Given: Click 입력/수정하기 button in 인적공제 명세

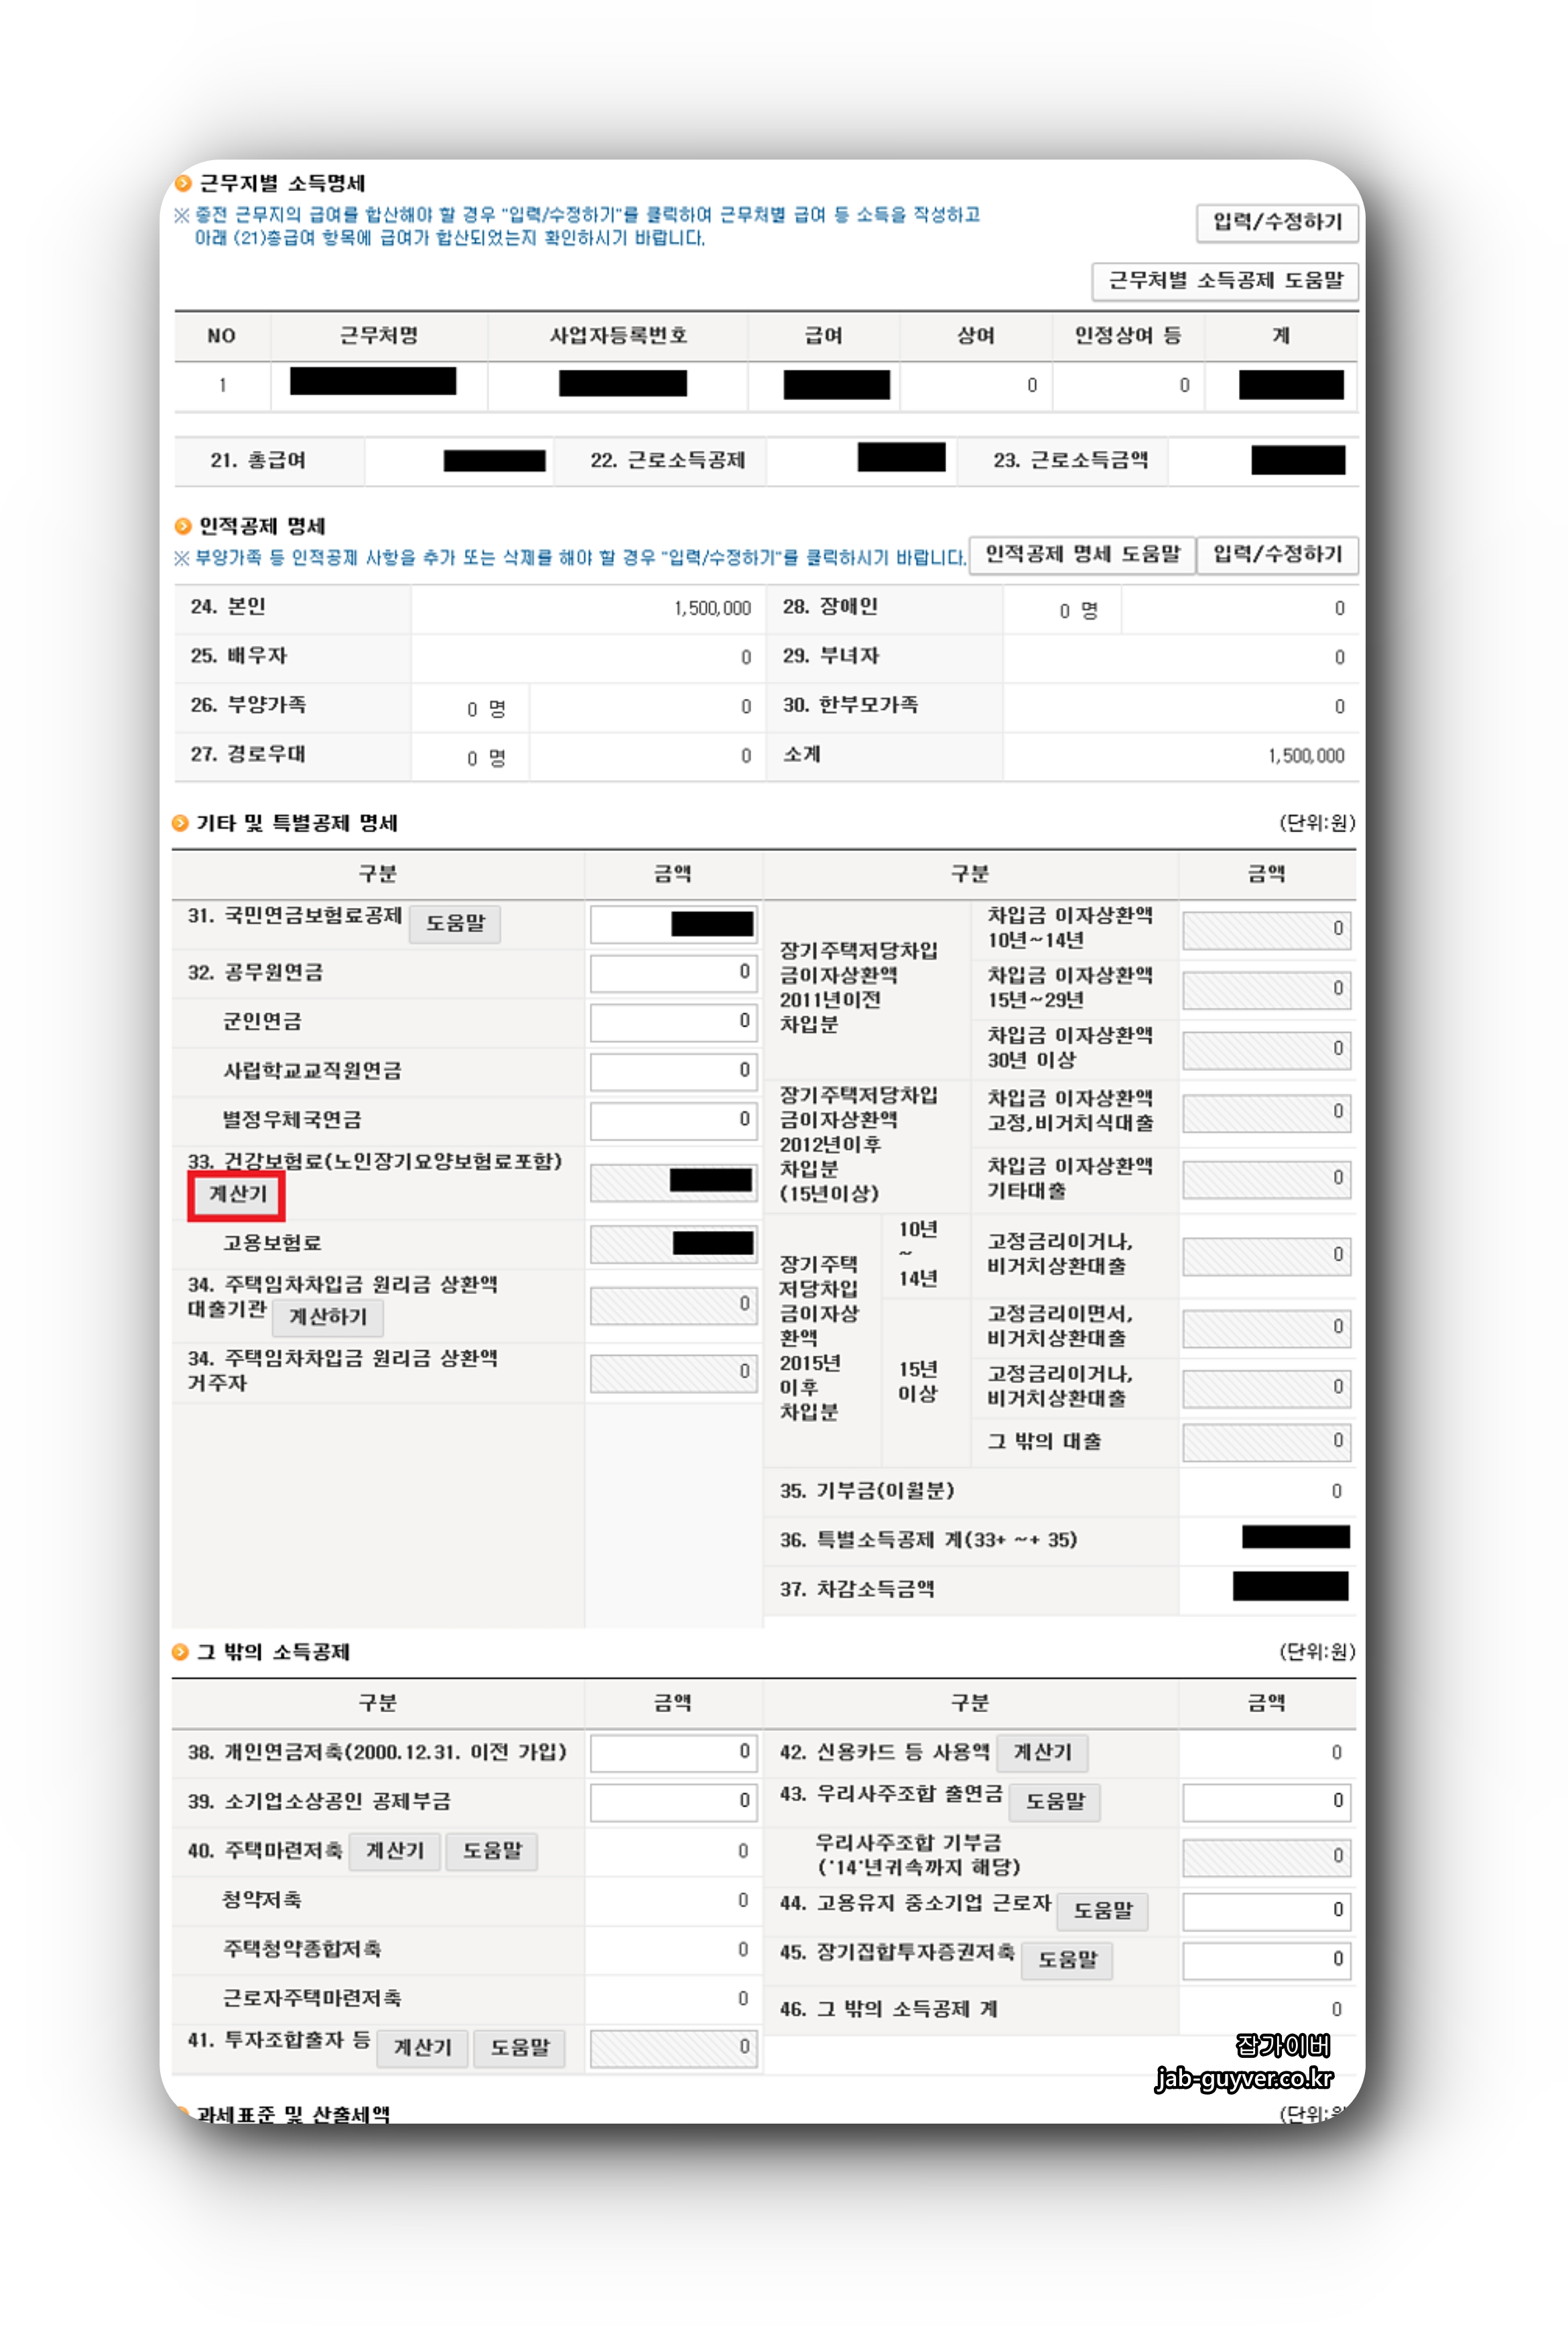Looking at the screenshot, I should tap(1276, 554).
